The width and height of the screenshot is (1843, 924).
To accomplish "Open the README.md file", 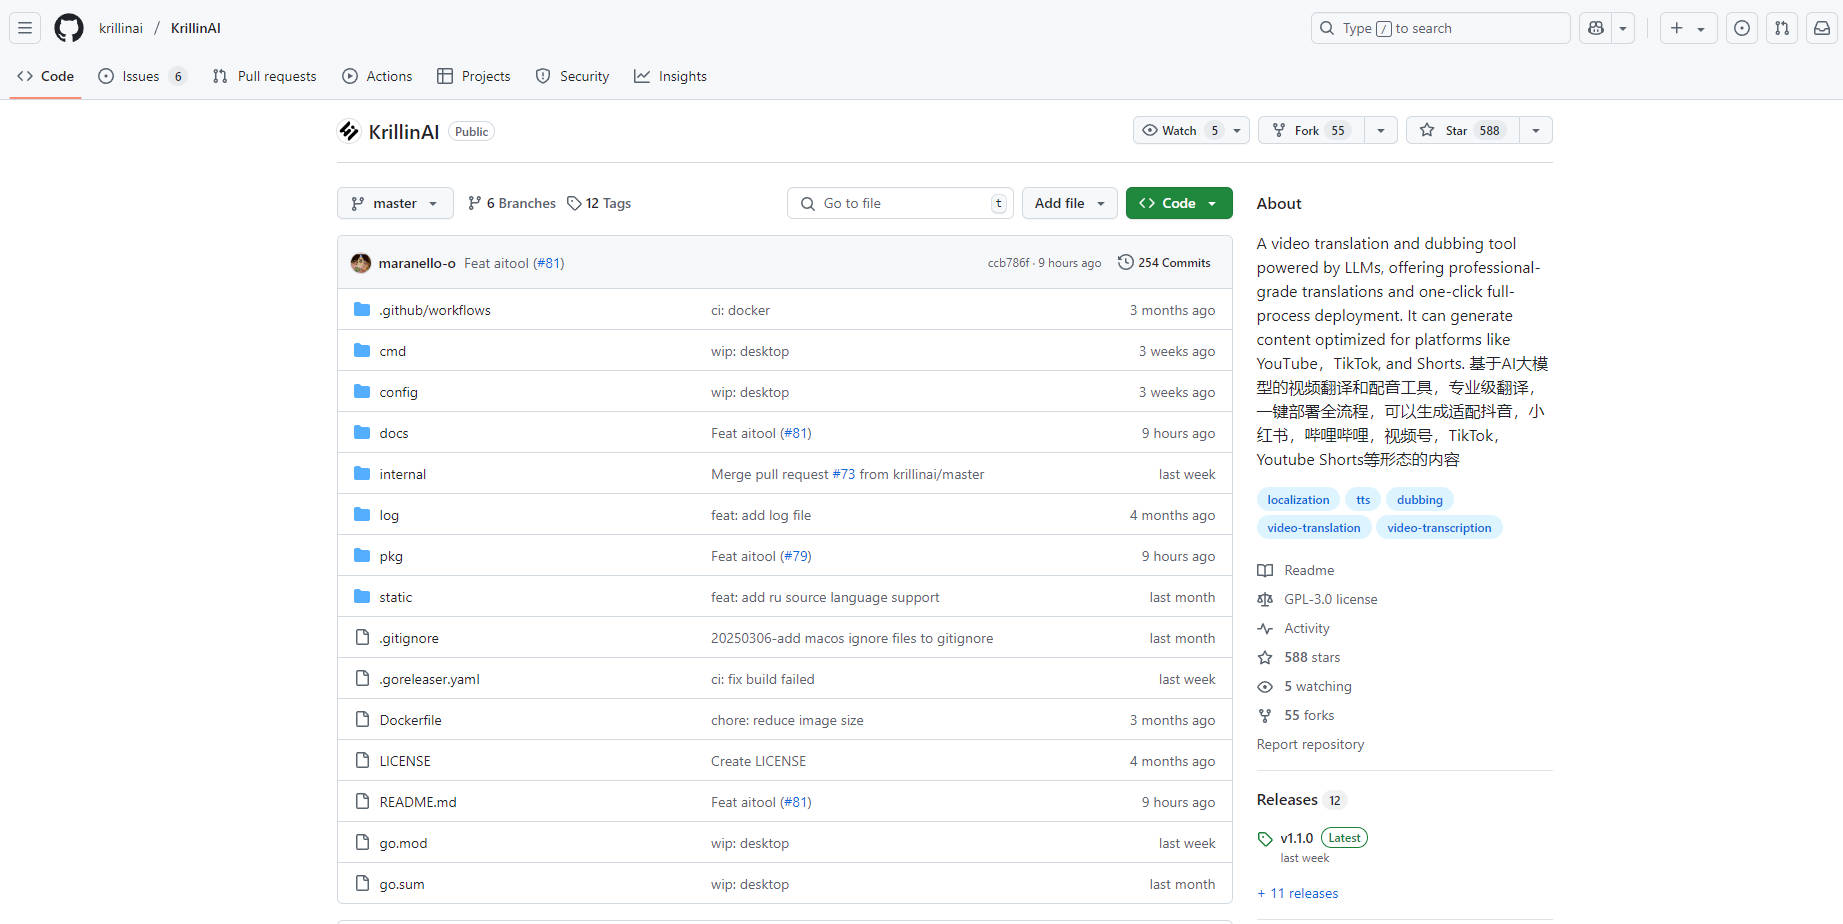I will pyautogui.click(x=418, y=802).
